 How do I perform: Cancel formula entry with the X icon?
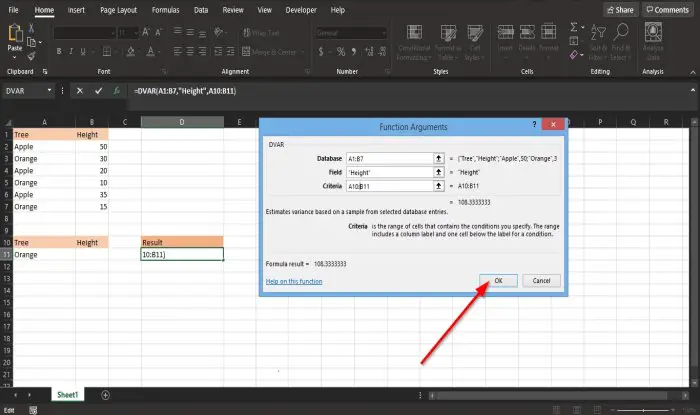pyautogui.click(x=79, y=91)
